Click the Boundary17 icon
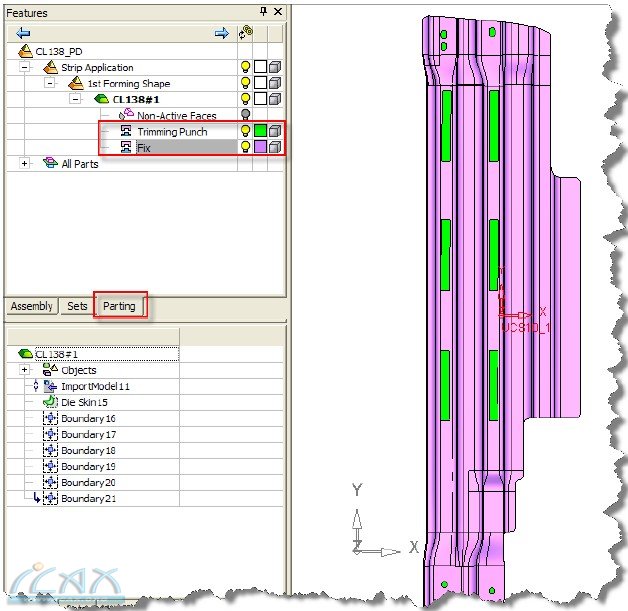Screen dimensions: 628x611 (x=50, y=434)
